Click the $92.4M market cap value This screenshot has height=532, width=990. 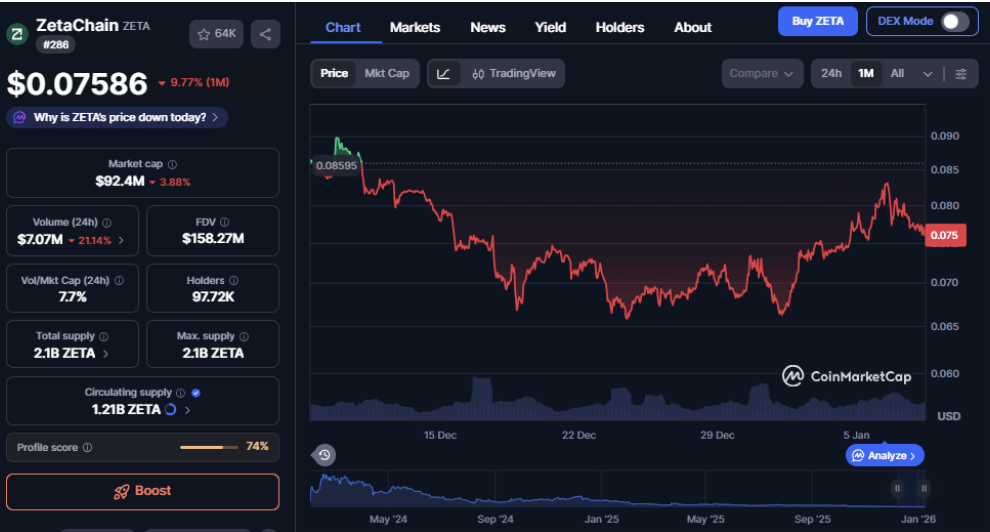coord(120,182)
